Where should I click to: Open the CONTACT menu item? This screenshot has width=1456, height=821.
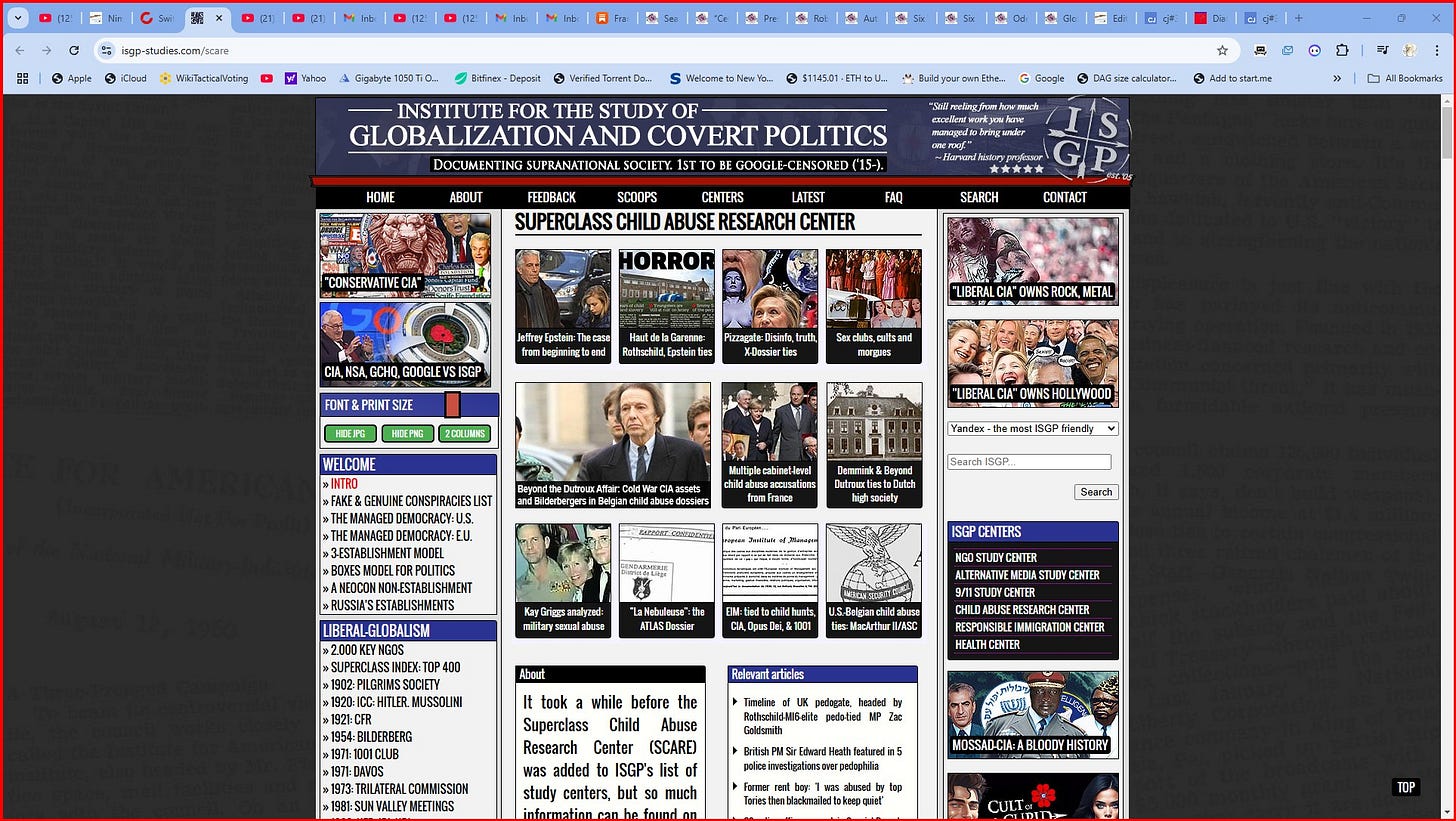1065,197
